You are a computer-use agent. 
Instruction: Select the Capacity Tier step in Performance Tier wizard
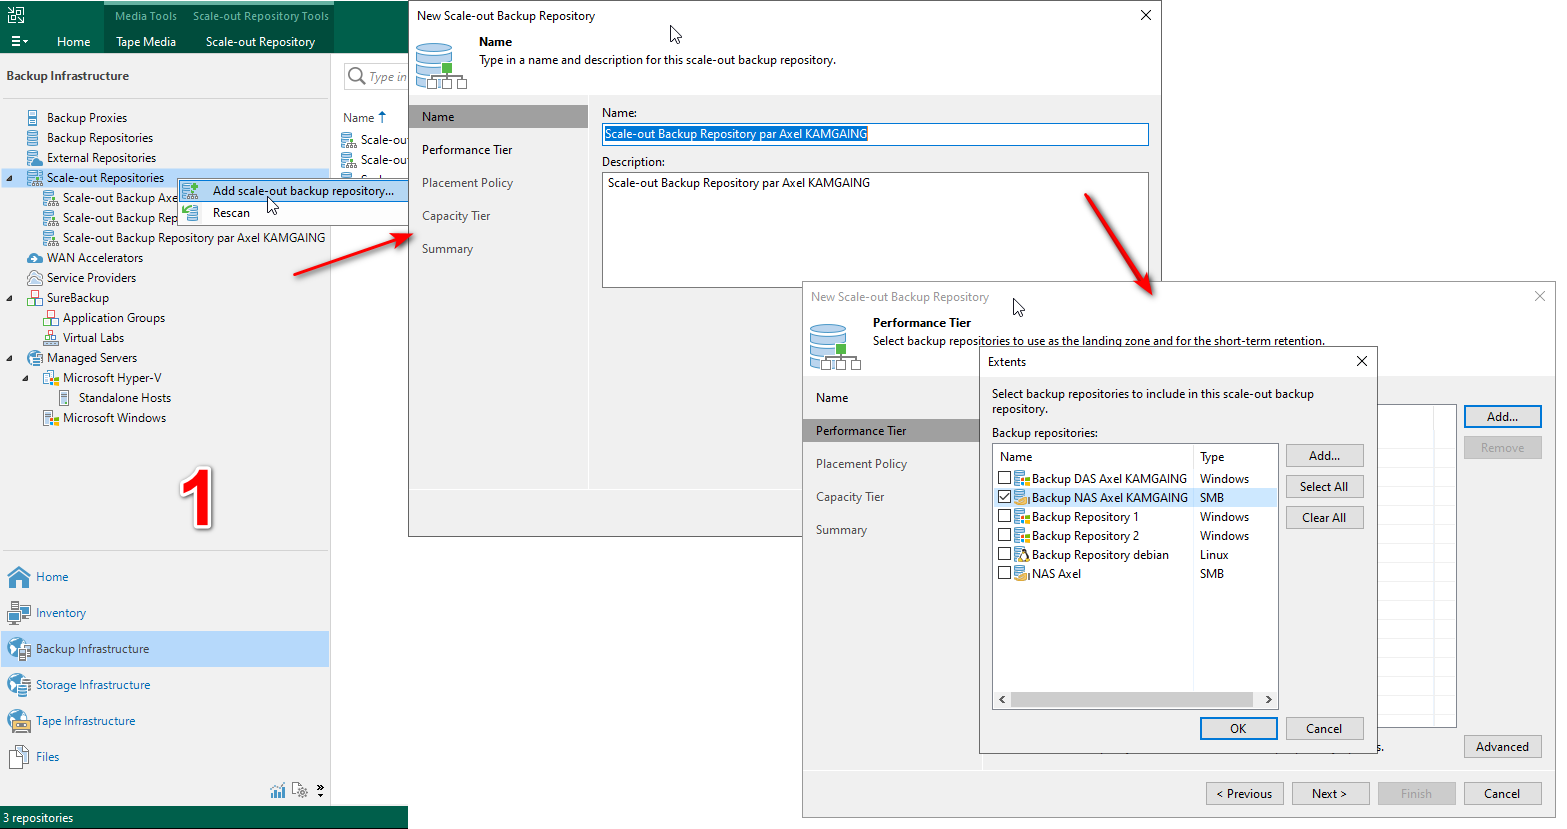click(850, 497)
